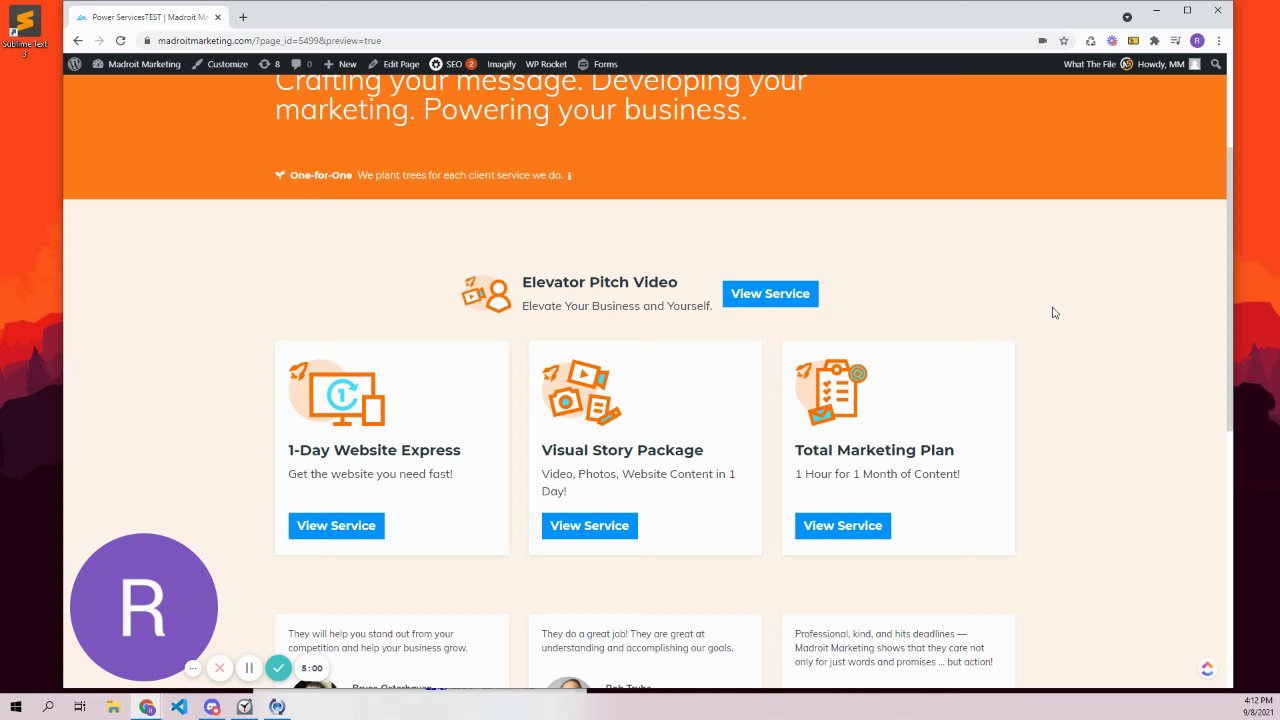This screenshot has width=1280, height=720.
Task: Click the Elevator Pitch Video icon
Action: click(487, 293)
